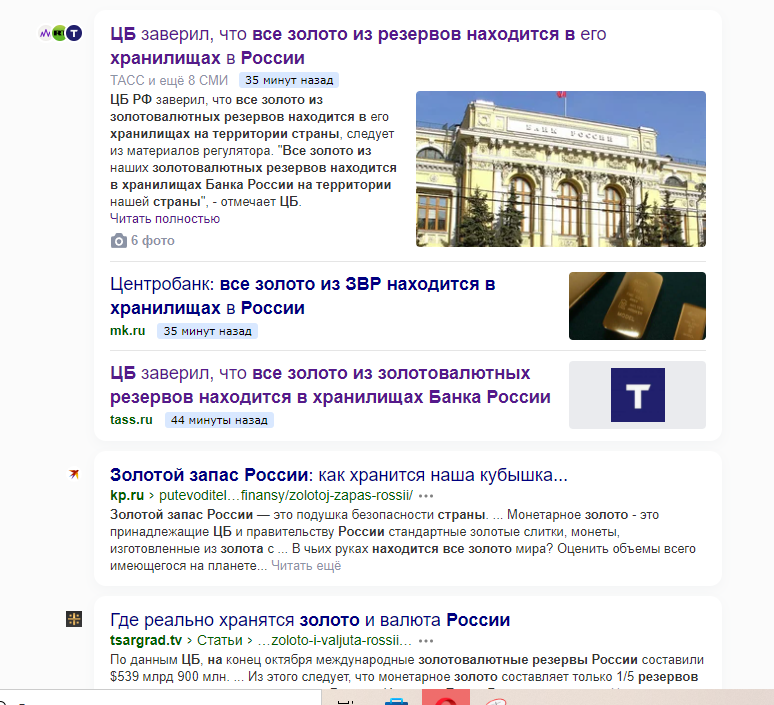Open the three-dot menu on the kp.ru result
The width and height of the screenshot is (774, 705).
click(x=426, y=496)
